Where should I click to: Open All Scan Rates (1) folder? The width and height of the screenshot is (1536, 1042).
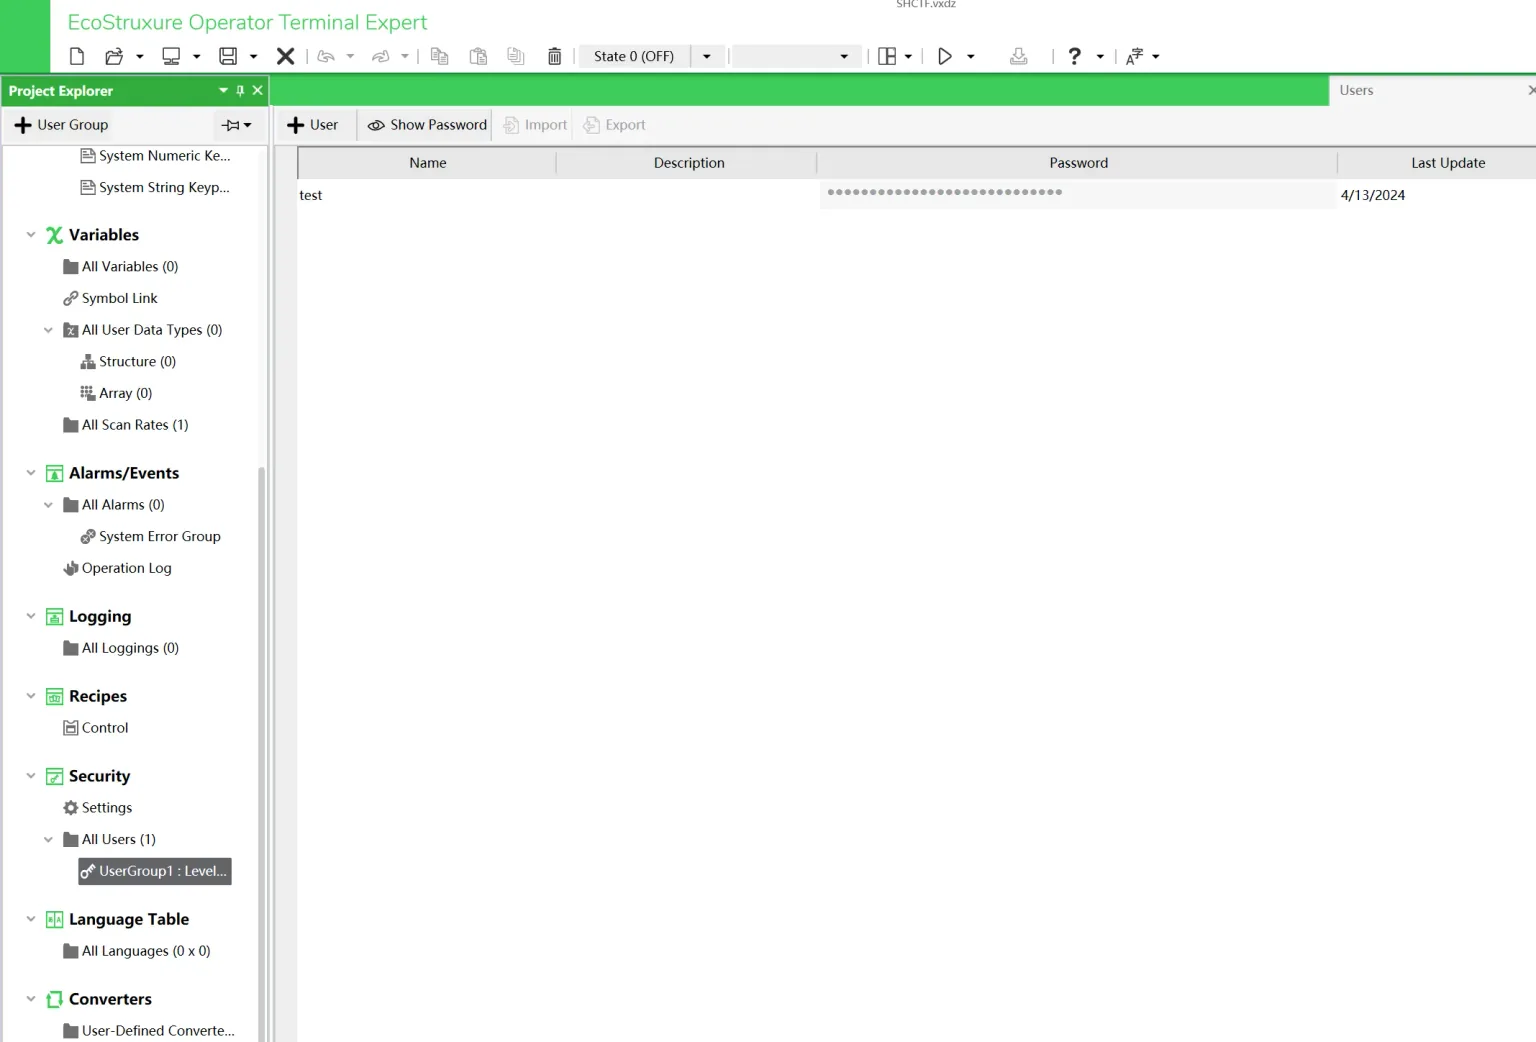[125, 425]
